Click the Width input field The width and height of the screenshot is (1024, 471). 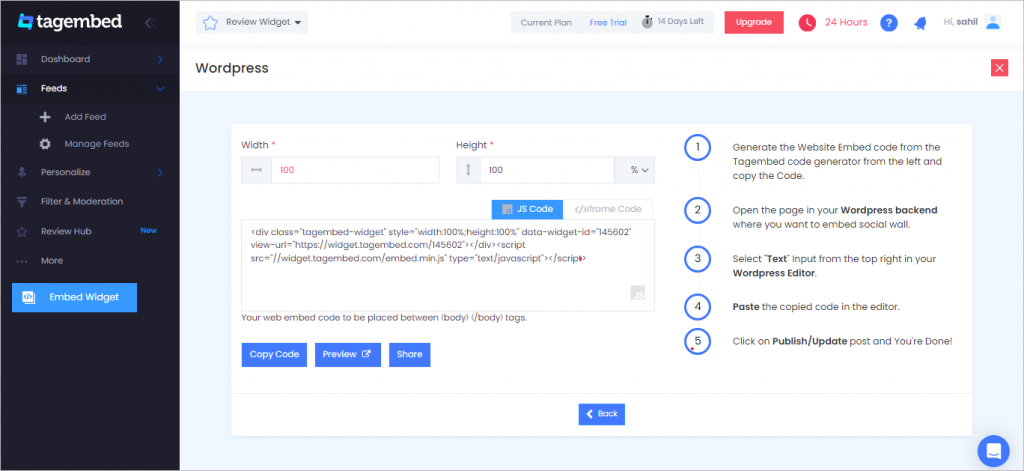point(355,170)
